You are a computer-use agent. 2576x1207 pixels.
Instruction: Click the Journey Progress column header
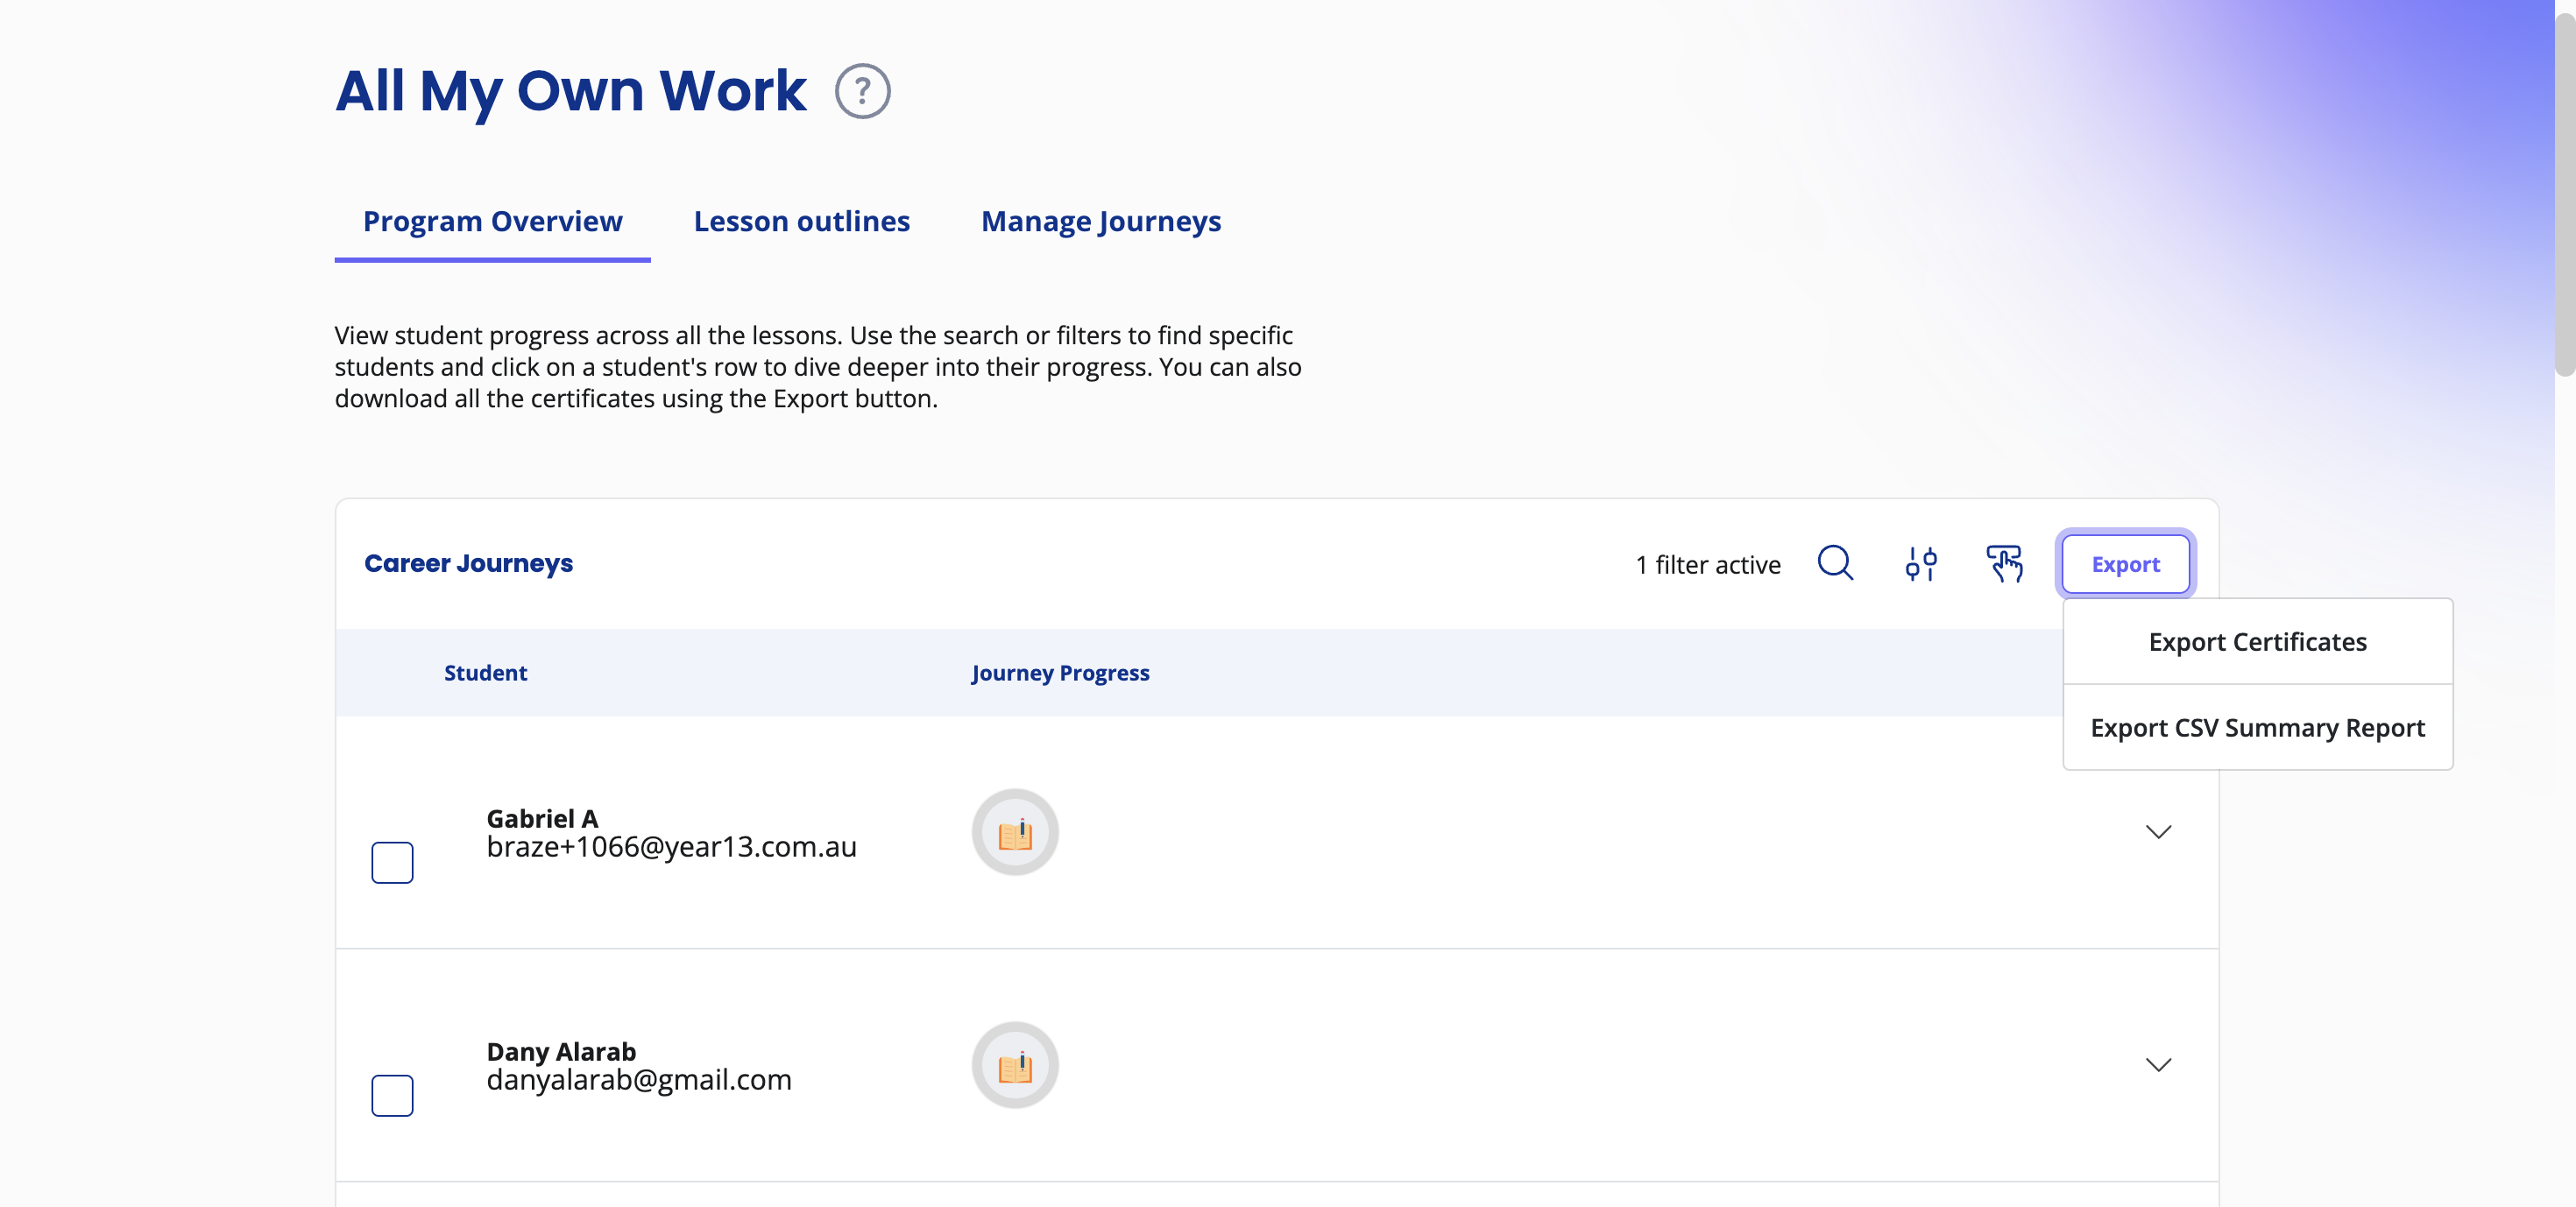(1060, 673)
